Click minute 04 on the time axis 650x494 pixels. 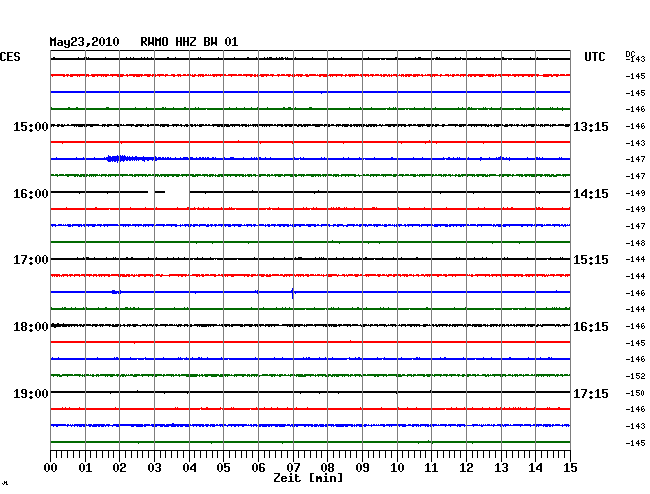coord(189,468)
